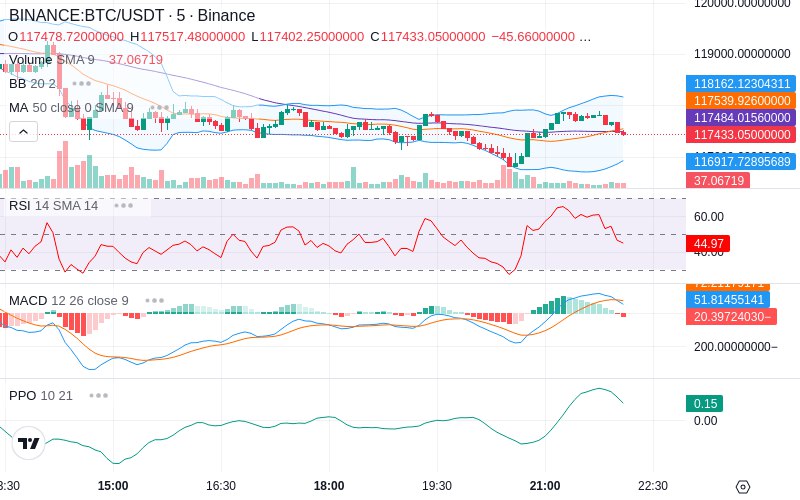Image resolution: width=800 pixels, height=500 pixels.
Task: Open more options for MACD indicator
Action: pyautogui.click(x=154, y=301)
